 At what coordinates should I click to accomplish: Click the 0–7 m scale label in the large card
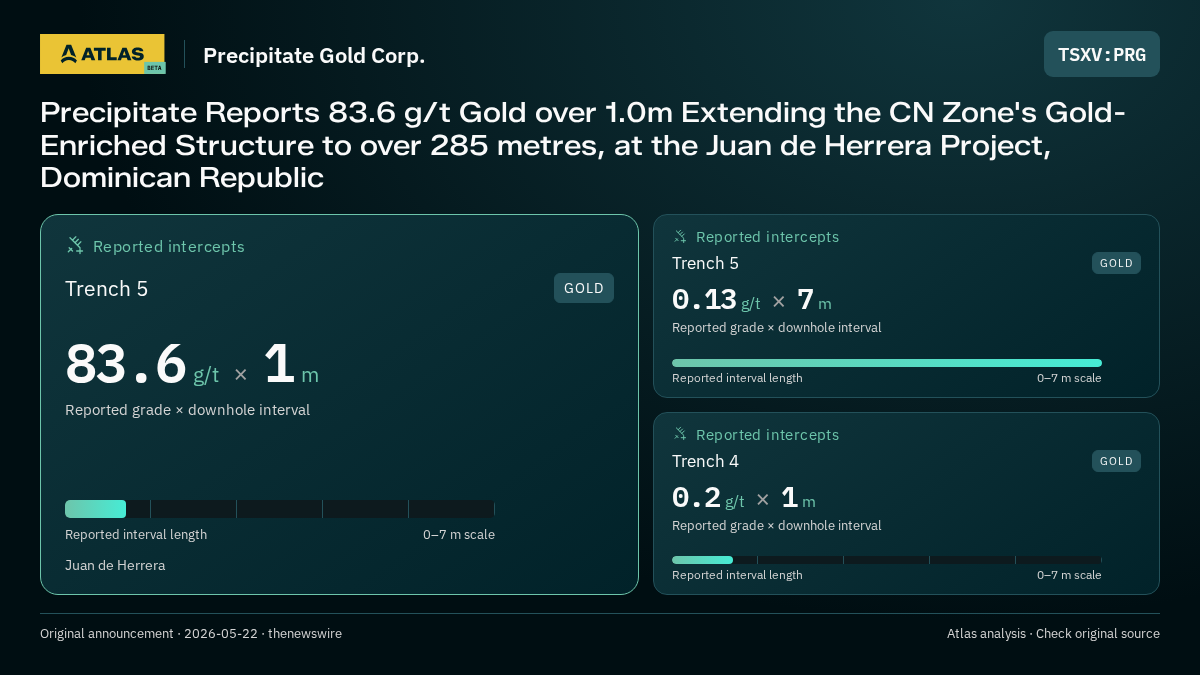(x=459, y=535)
